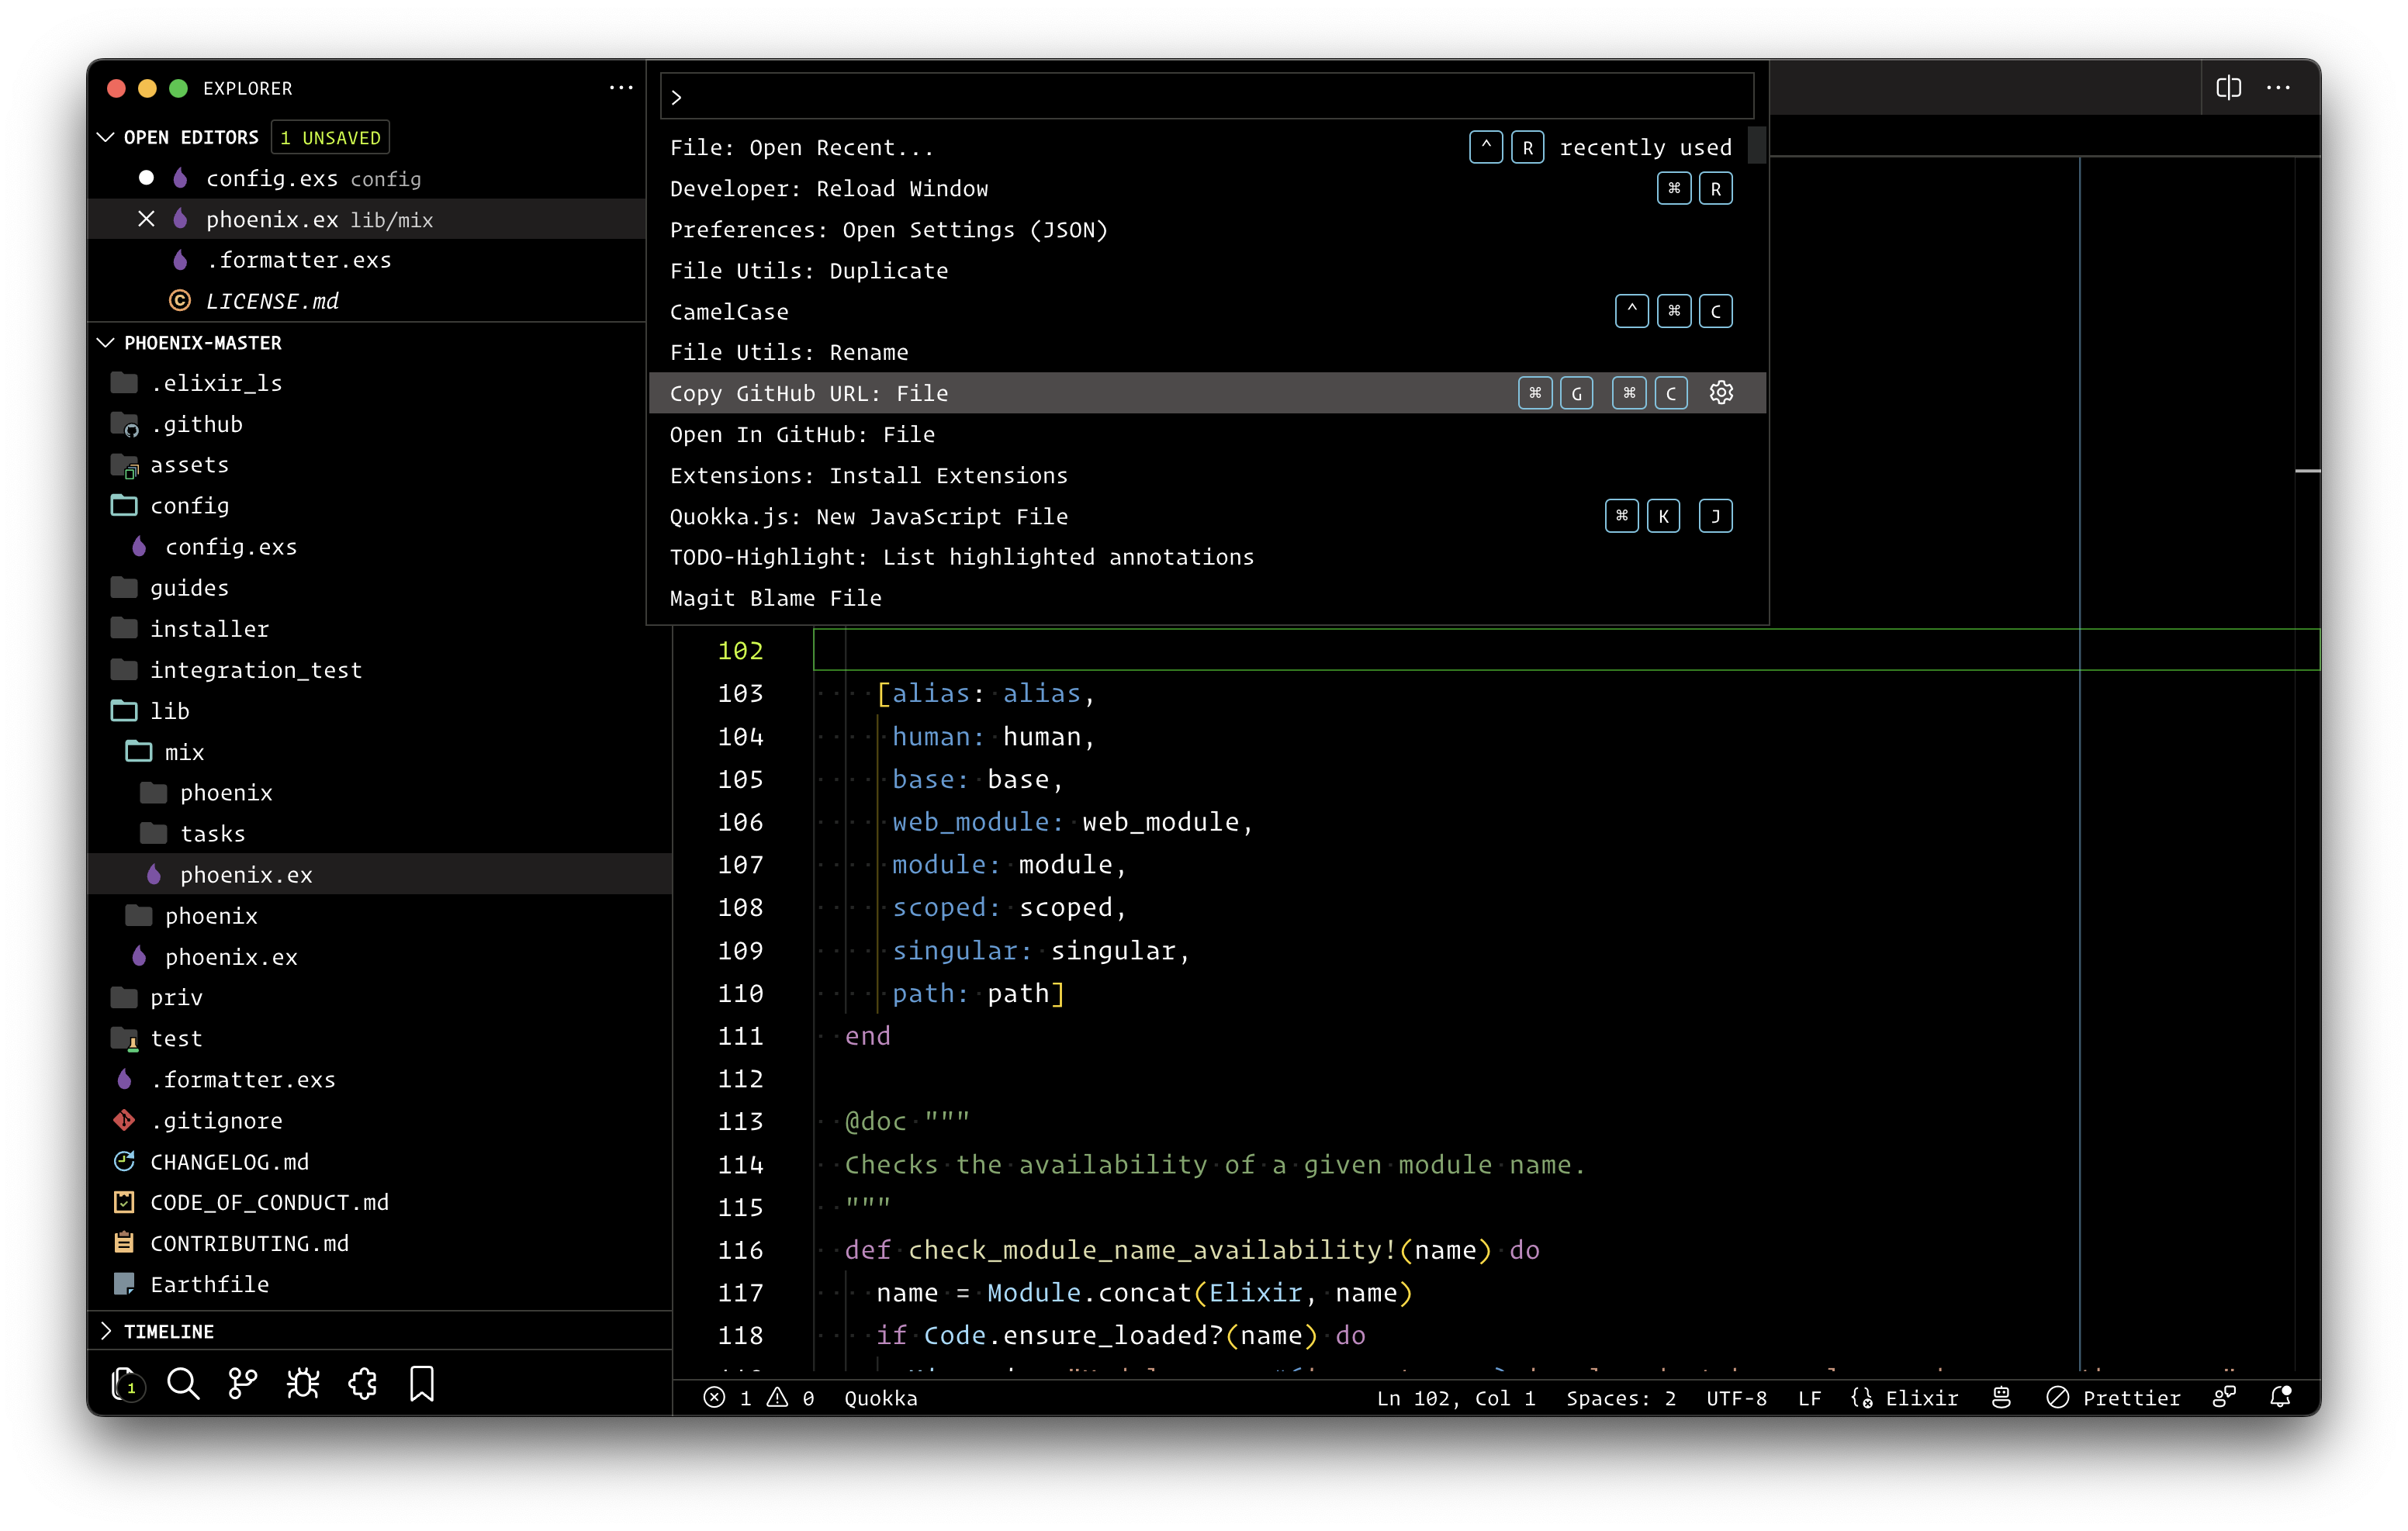
Task: Select Preferences: Open Settings (JSON)
Action: point(1207,230)
